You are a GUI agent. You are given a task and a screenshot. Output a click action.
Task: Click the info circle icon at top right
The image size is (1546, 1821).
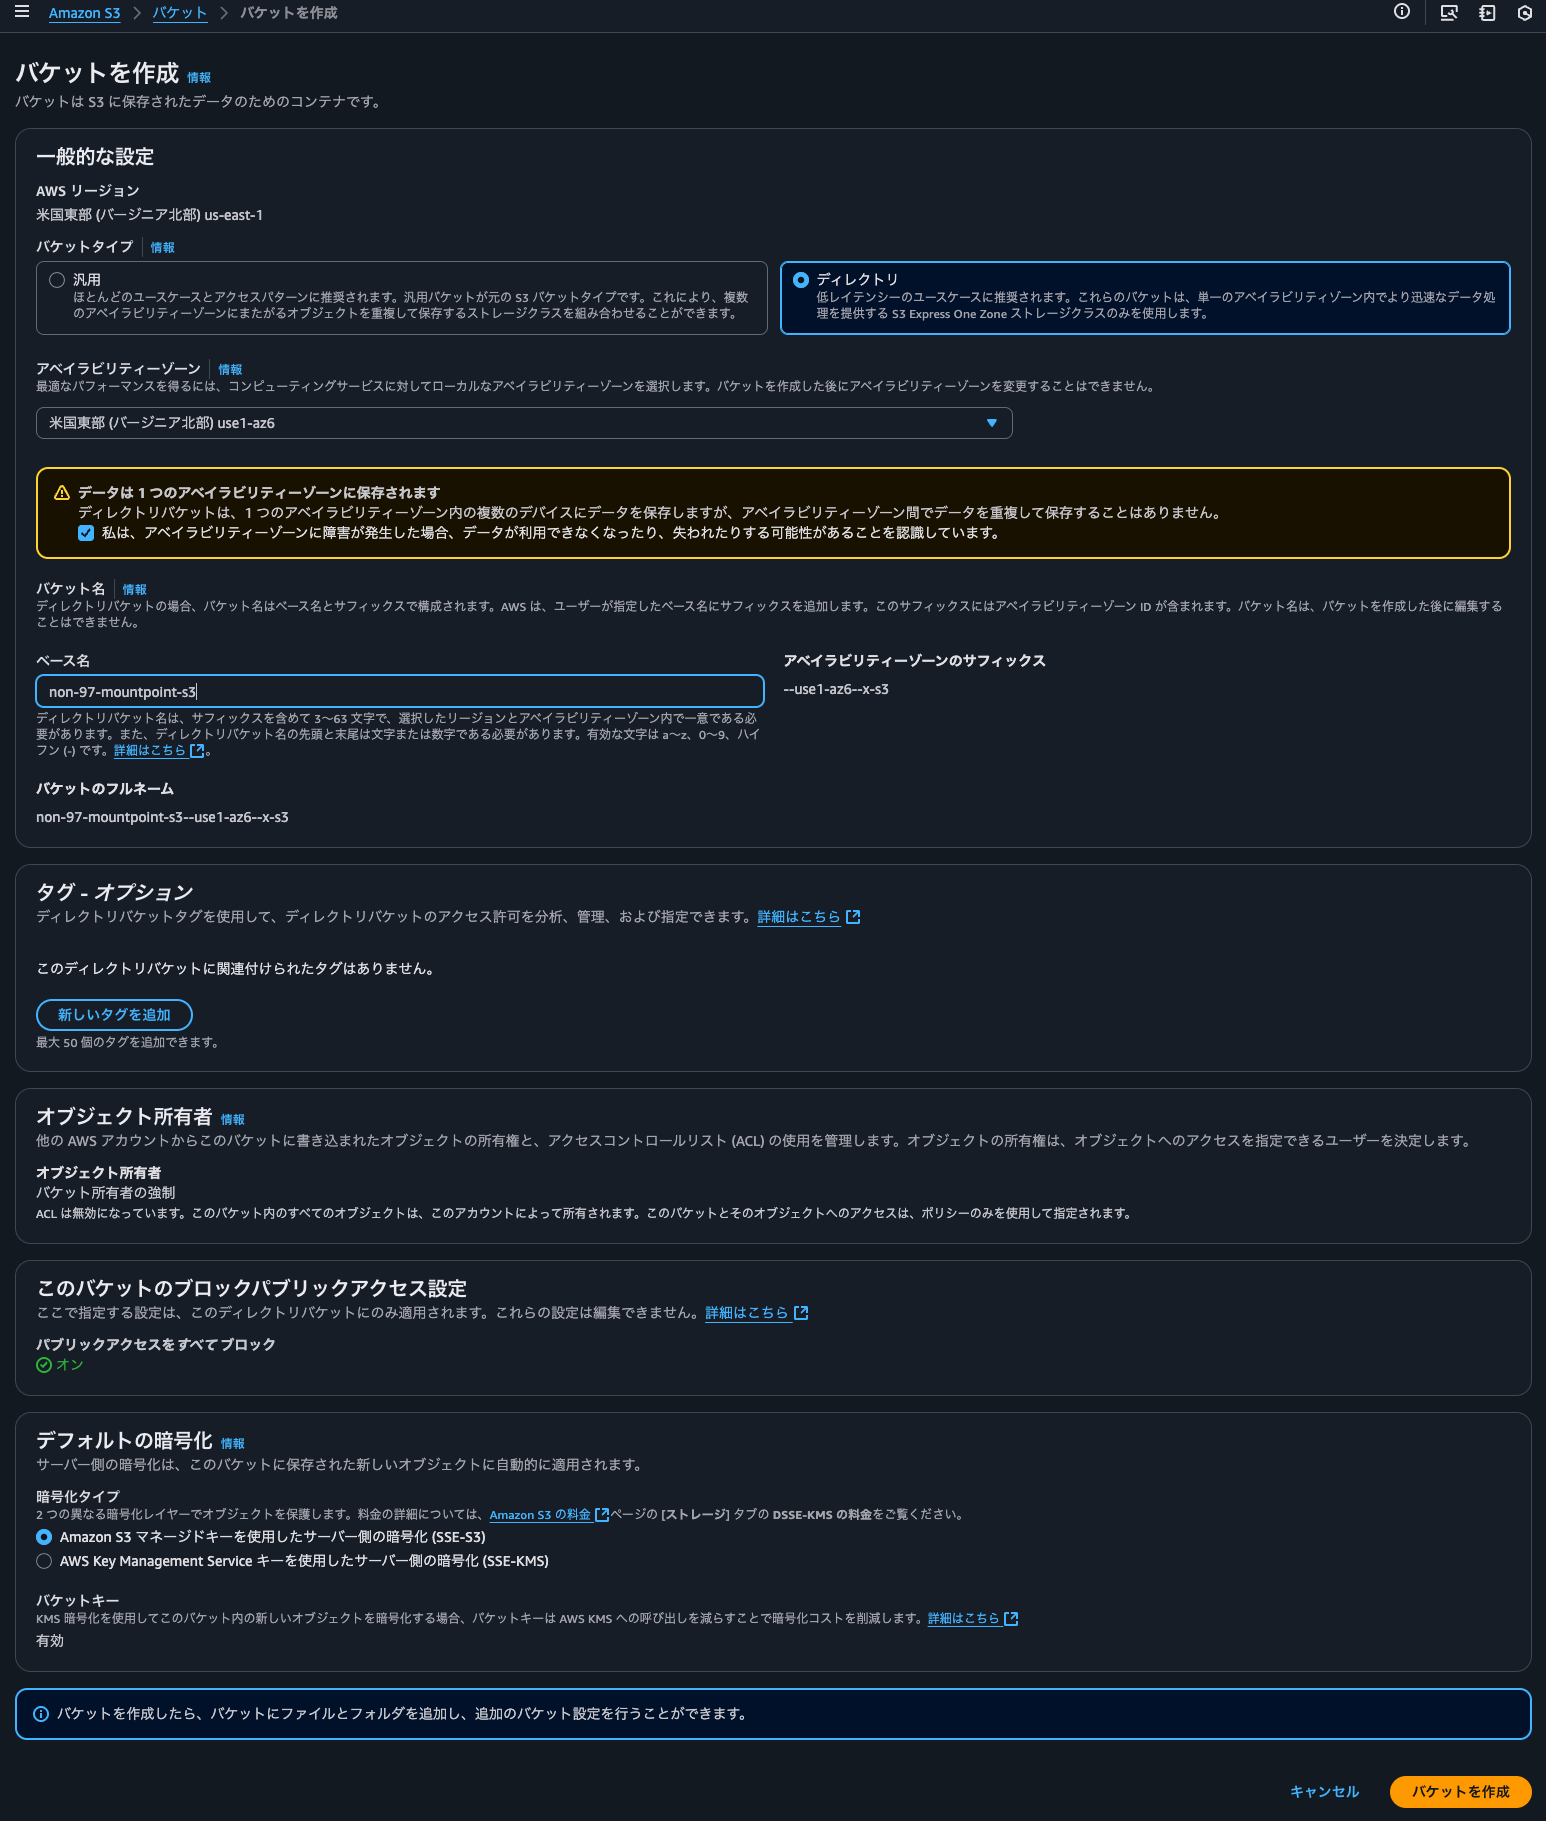click(1402, 12)
